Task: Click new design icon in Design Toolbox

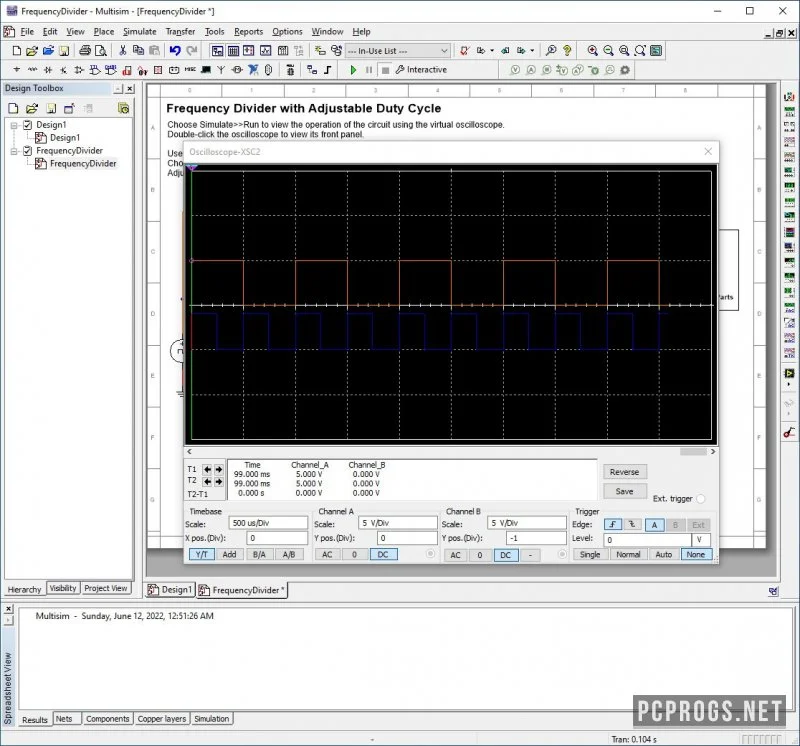Action: coord(13,108)
